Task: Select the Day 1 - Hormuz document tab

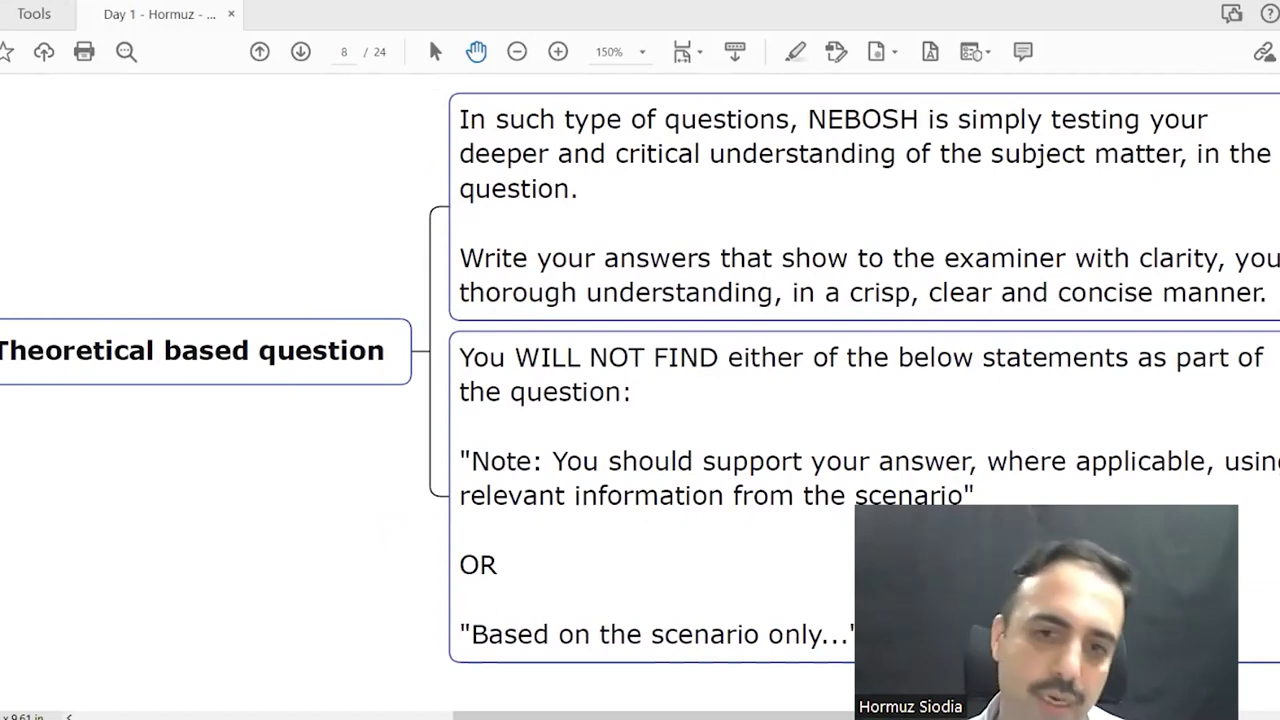Action: point(159,14)
